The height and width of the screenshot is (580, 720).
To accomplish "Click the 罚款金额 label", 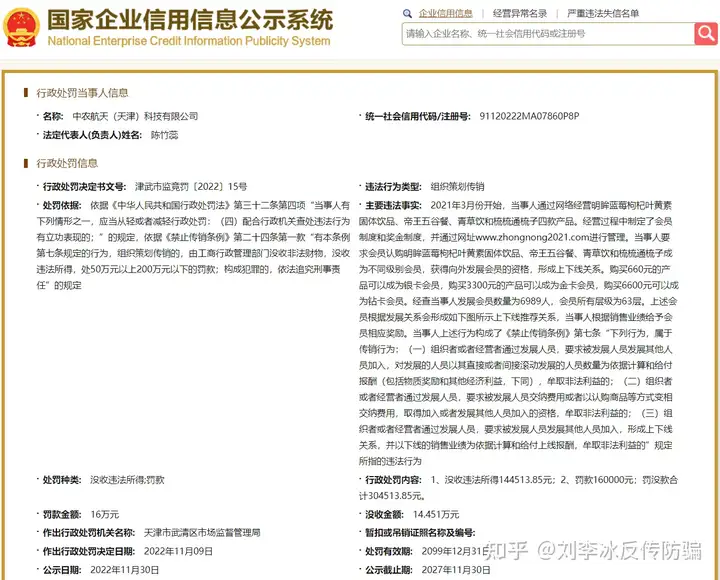I will pyautogui.click(x=62, y=514).
